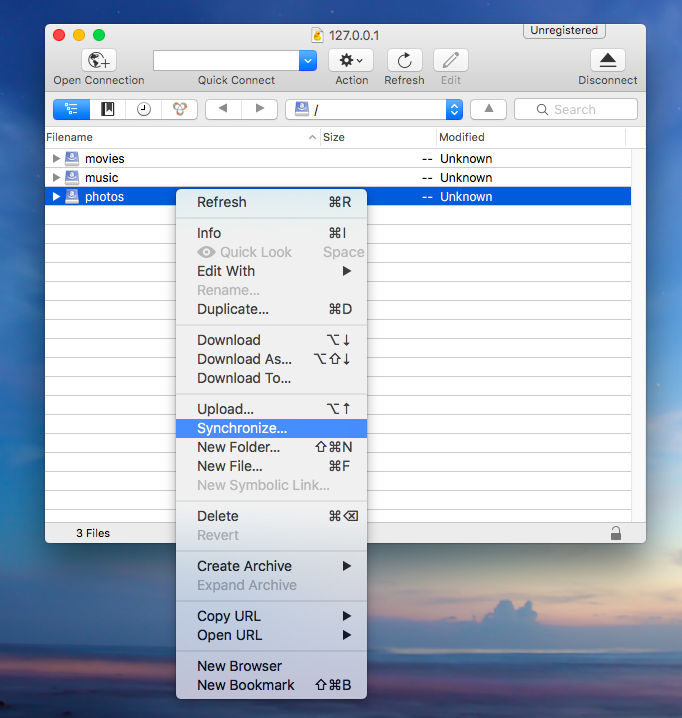
Task: Expand the music folder disclosure triangle
Action: [56, 178]
